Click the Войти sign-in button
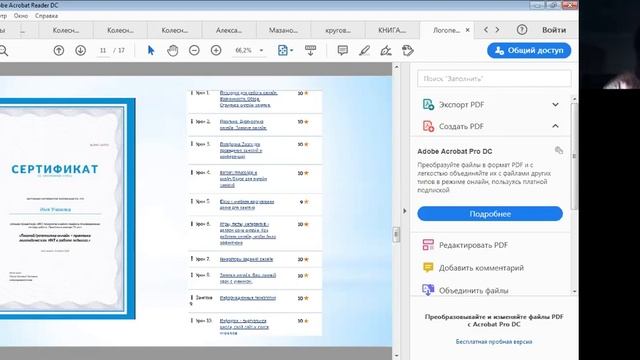 click(554, 30)
